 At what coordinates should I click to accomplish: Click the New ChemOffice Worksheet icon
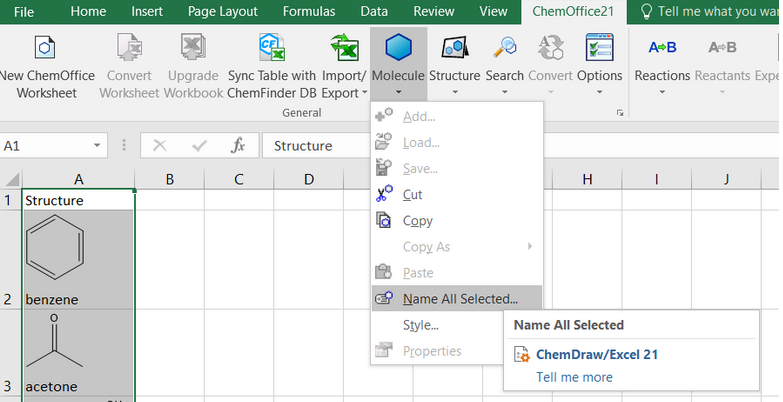click(45, 47)
